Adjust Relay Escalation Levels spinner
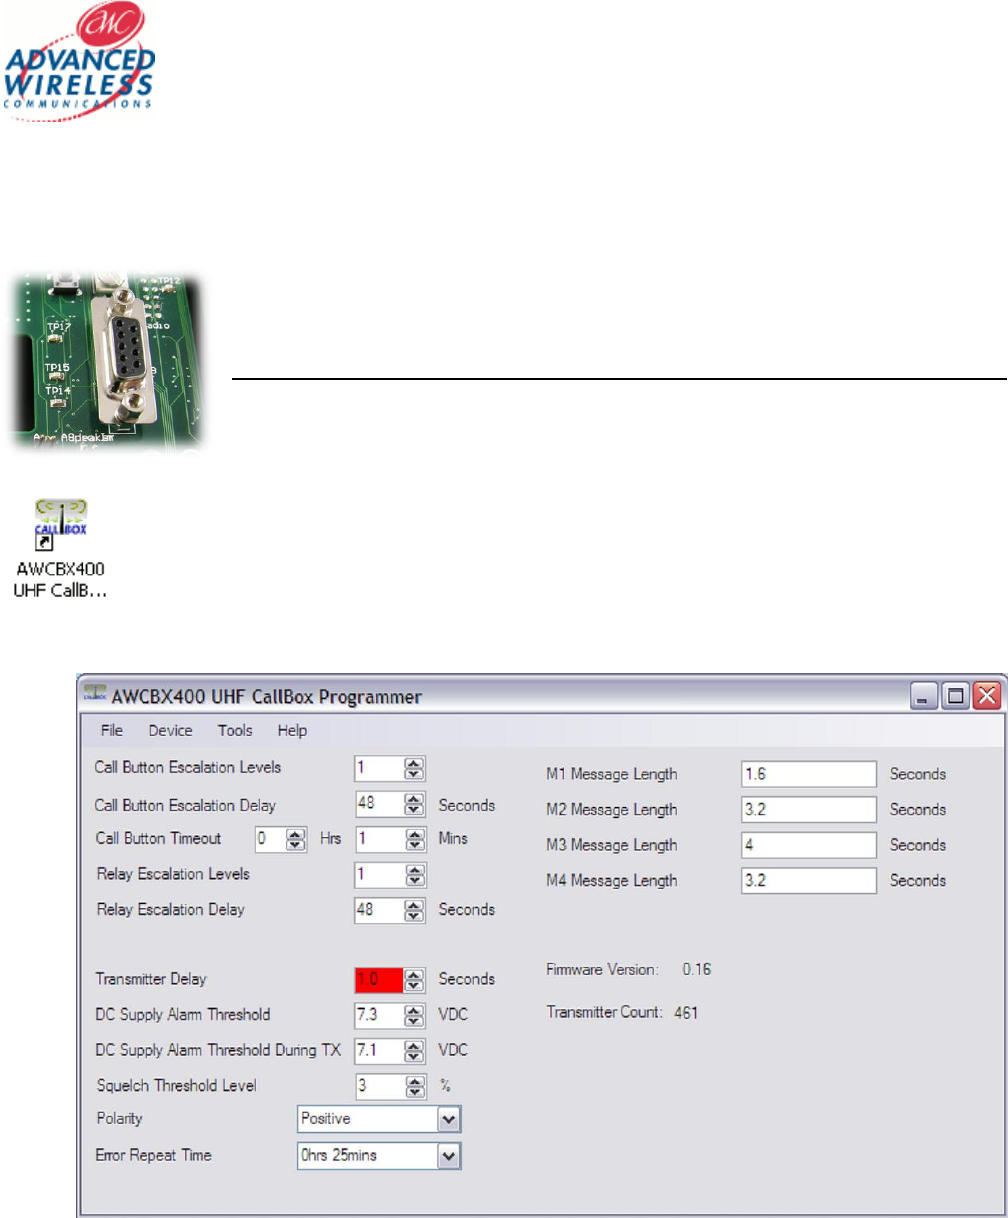The width and height of the screenshot is (1008, 1218). (415, 875)
